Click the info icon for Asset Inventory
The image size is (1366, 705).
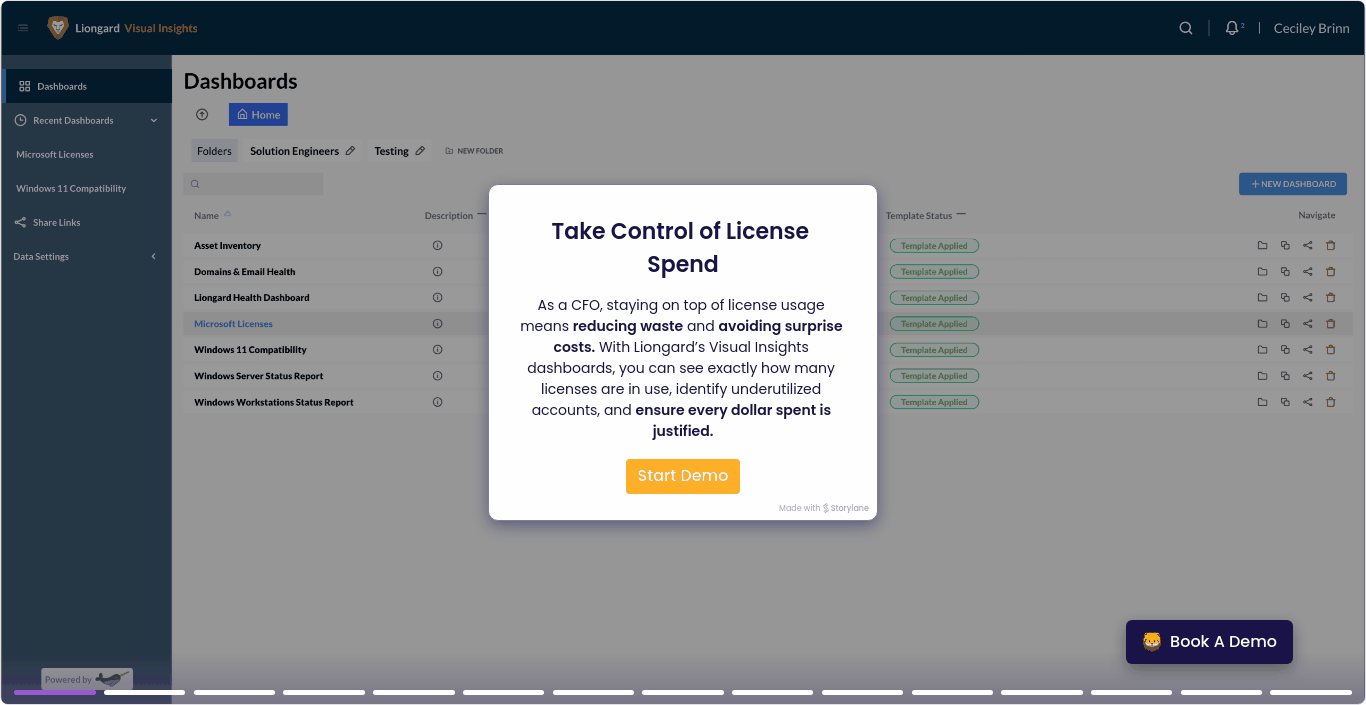pyautogui.click(x=437, y=246)
